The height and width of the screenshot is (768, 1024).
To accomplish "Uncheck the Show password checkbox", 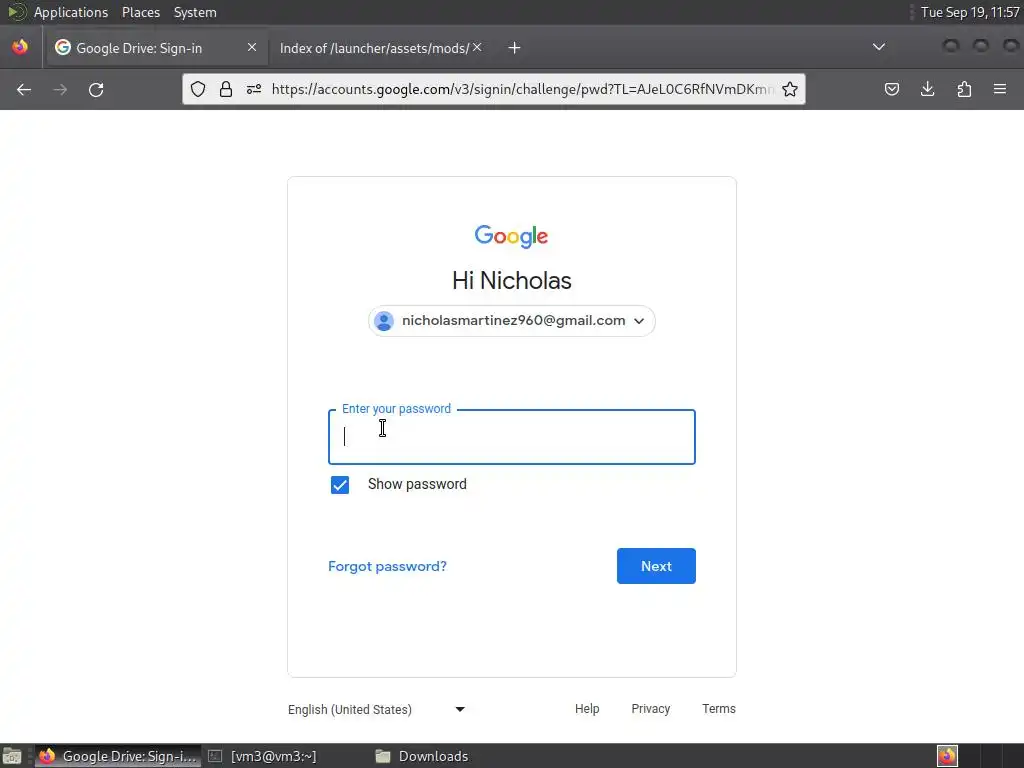I will 340,485.
